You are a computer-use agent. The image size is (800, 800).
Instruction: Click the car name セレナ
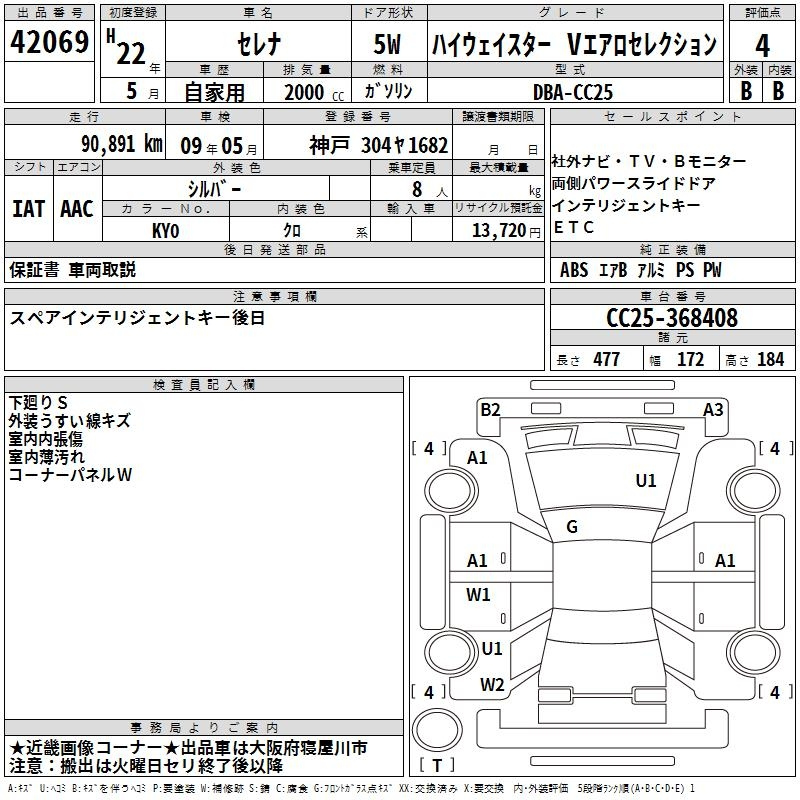[257, 45]
